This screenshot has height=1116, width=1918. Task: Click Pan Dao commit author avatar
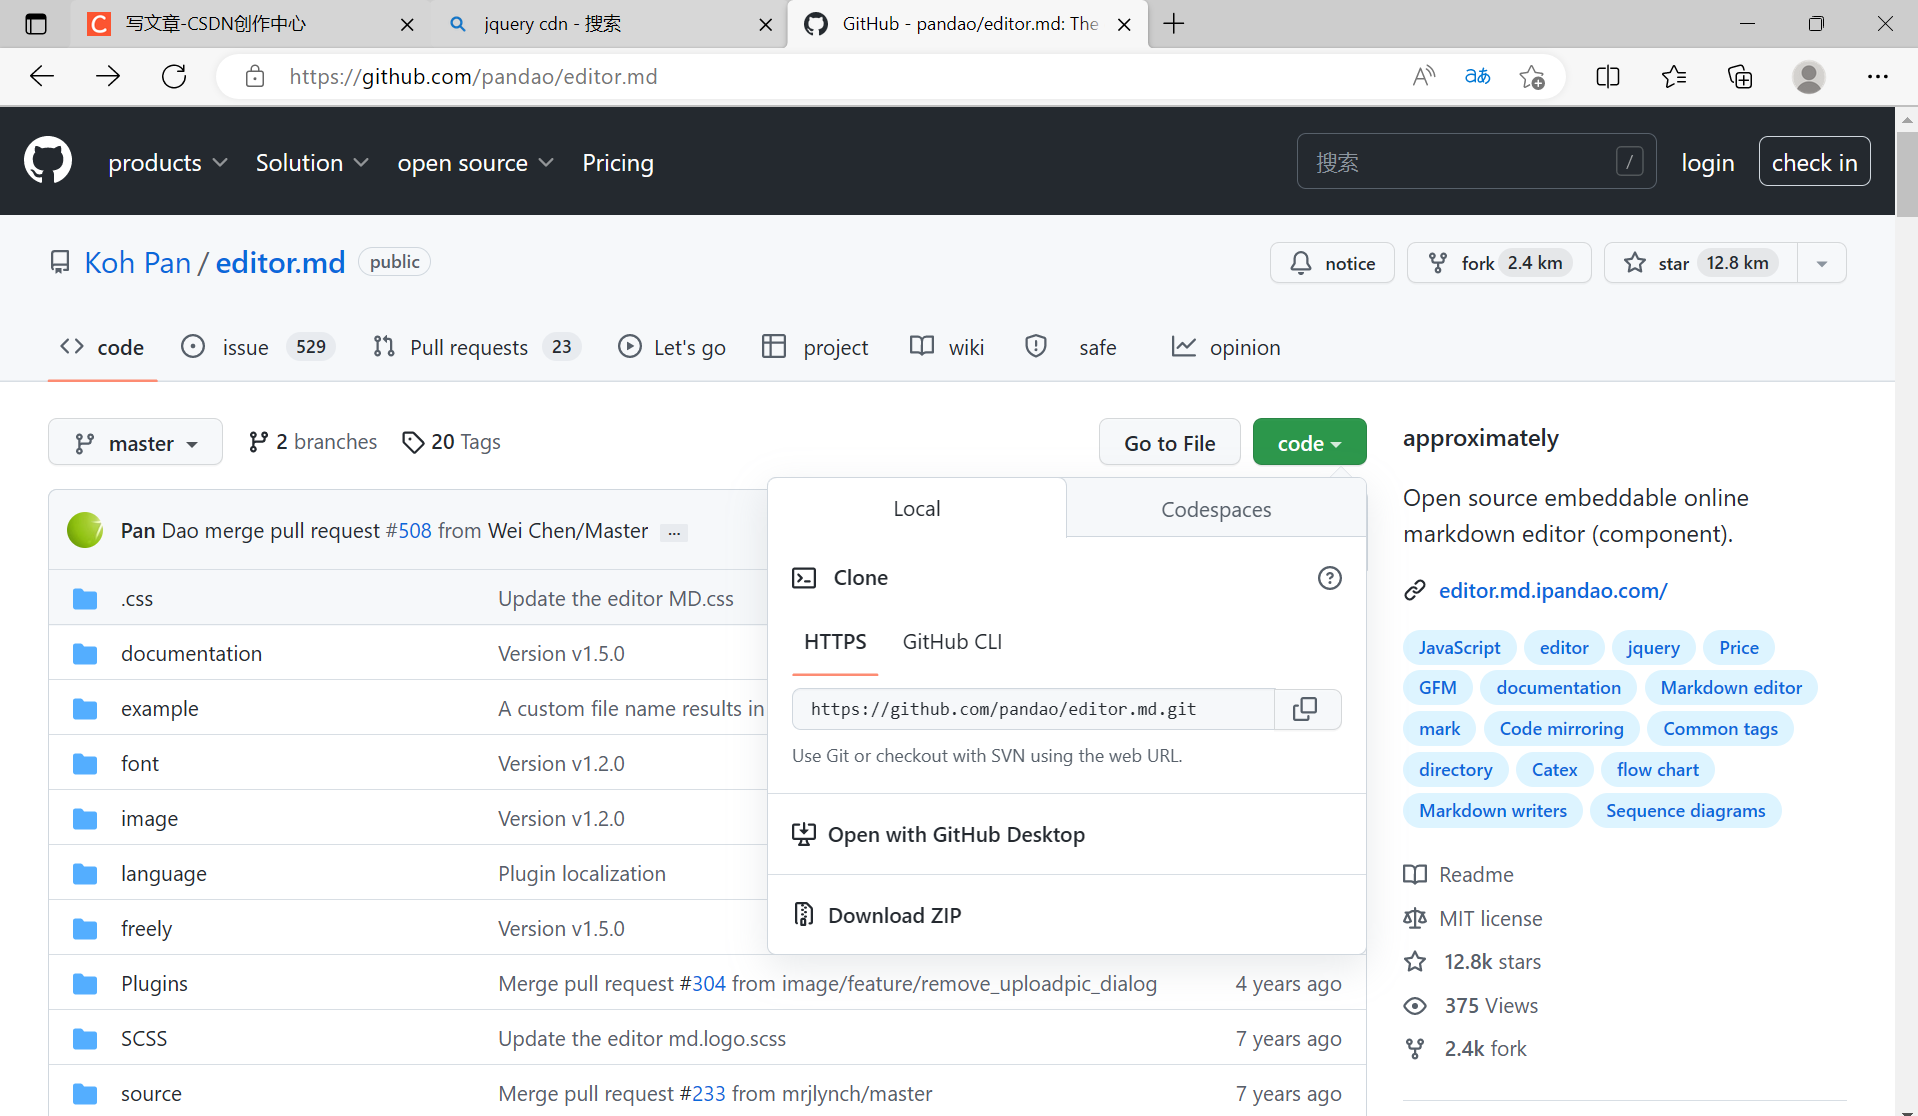[85, 530]
